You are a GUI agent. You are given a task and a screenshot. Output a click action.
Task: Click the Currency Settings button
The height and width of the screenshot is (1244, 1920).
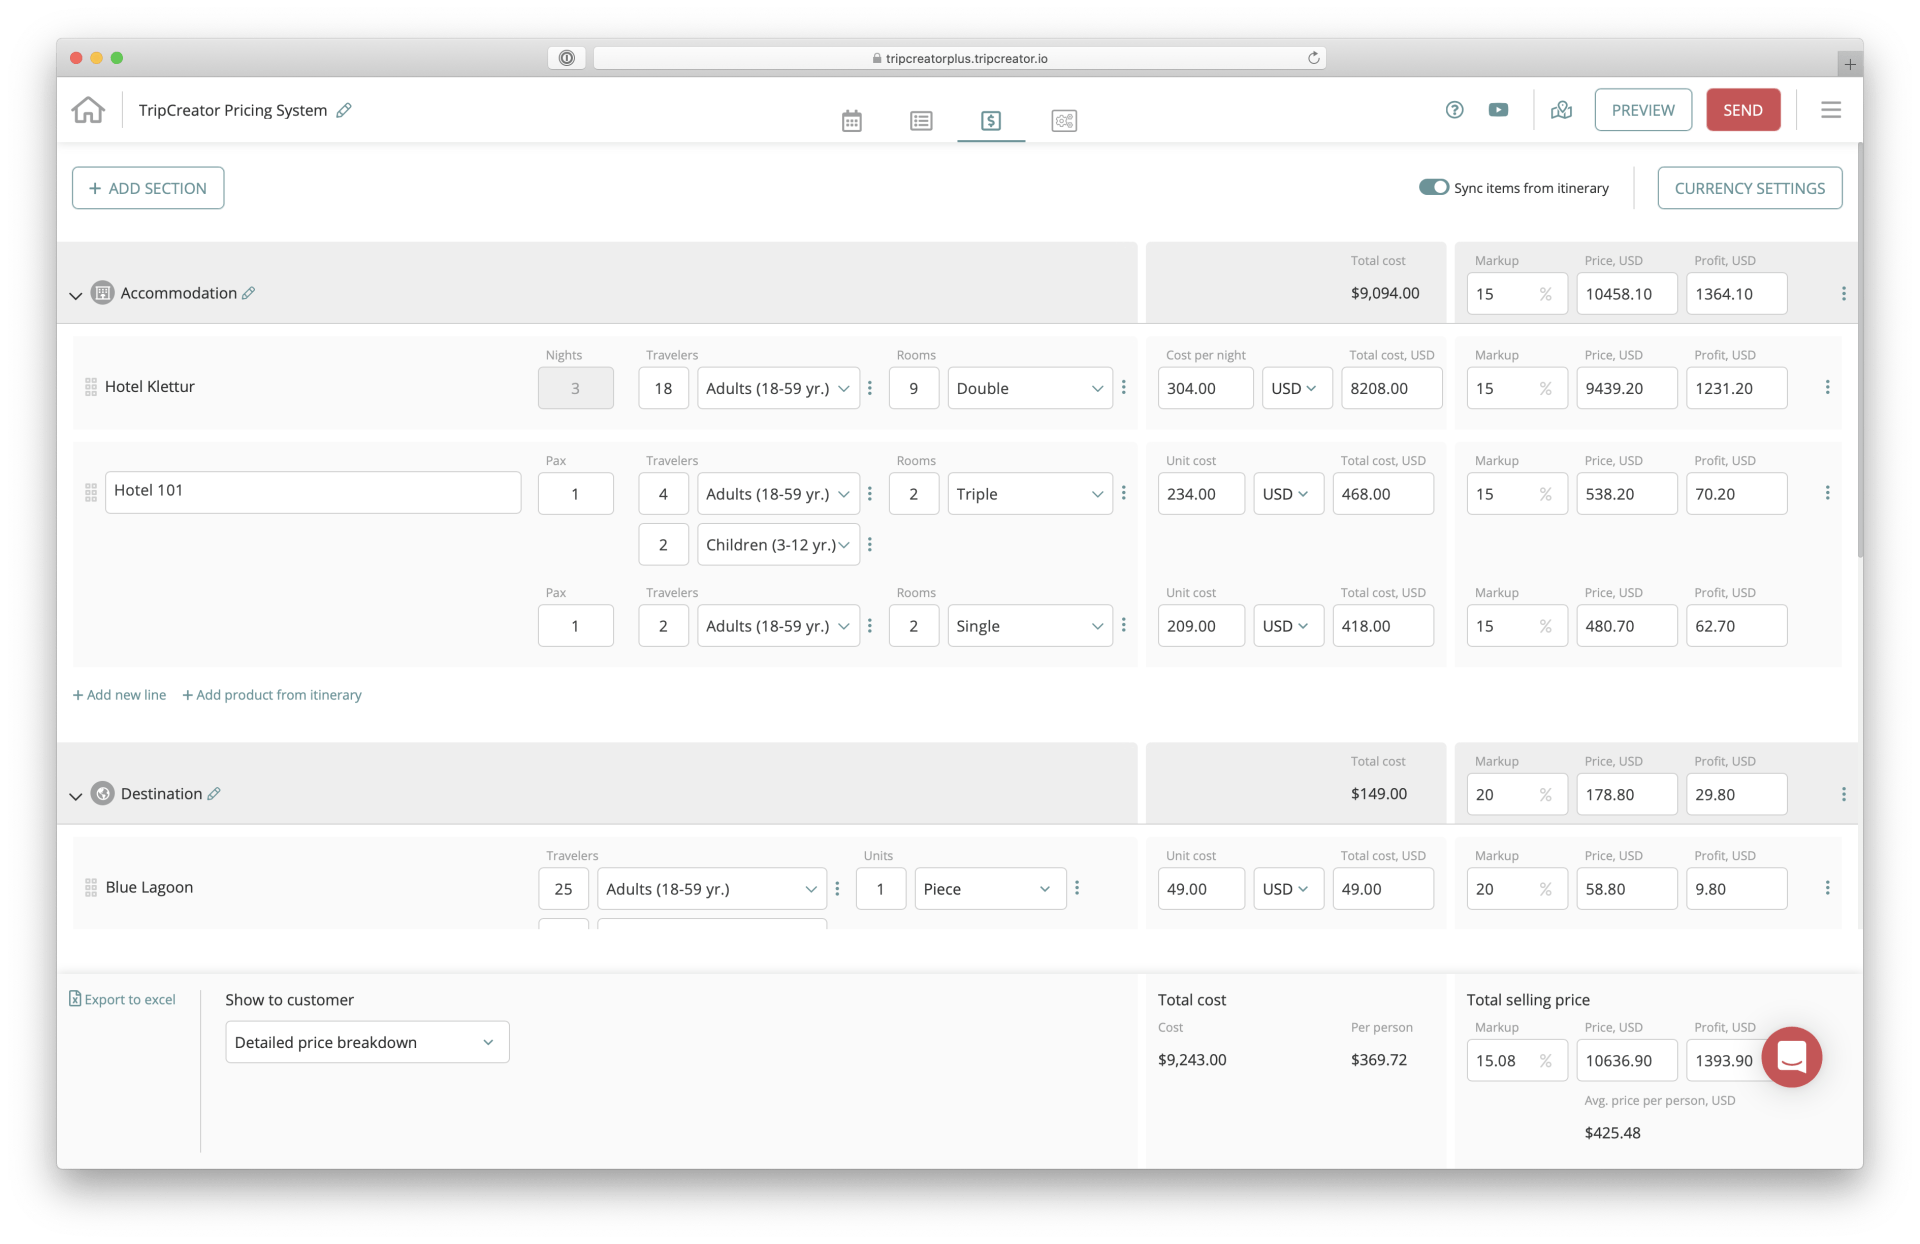tap(1749, 188)
